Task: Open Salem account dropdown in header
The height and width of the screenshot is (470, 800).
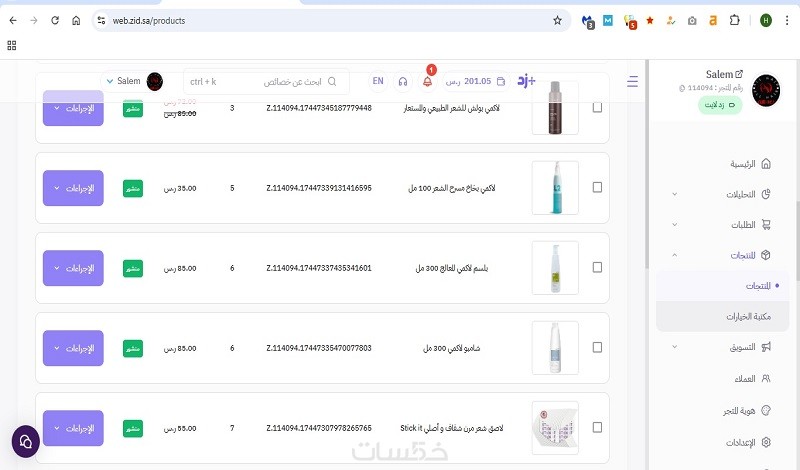Action: (x=133, y=81)
